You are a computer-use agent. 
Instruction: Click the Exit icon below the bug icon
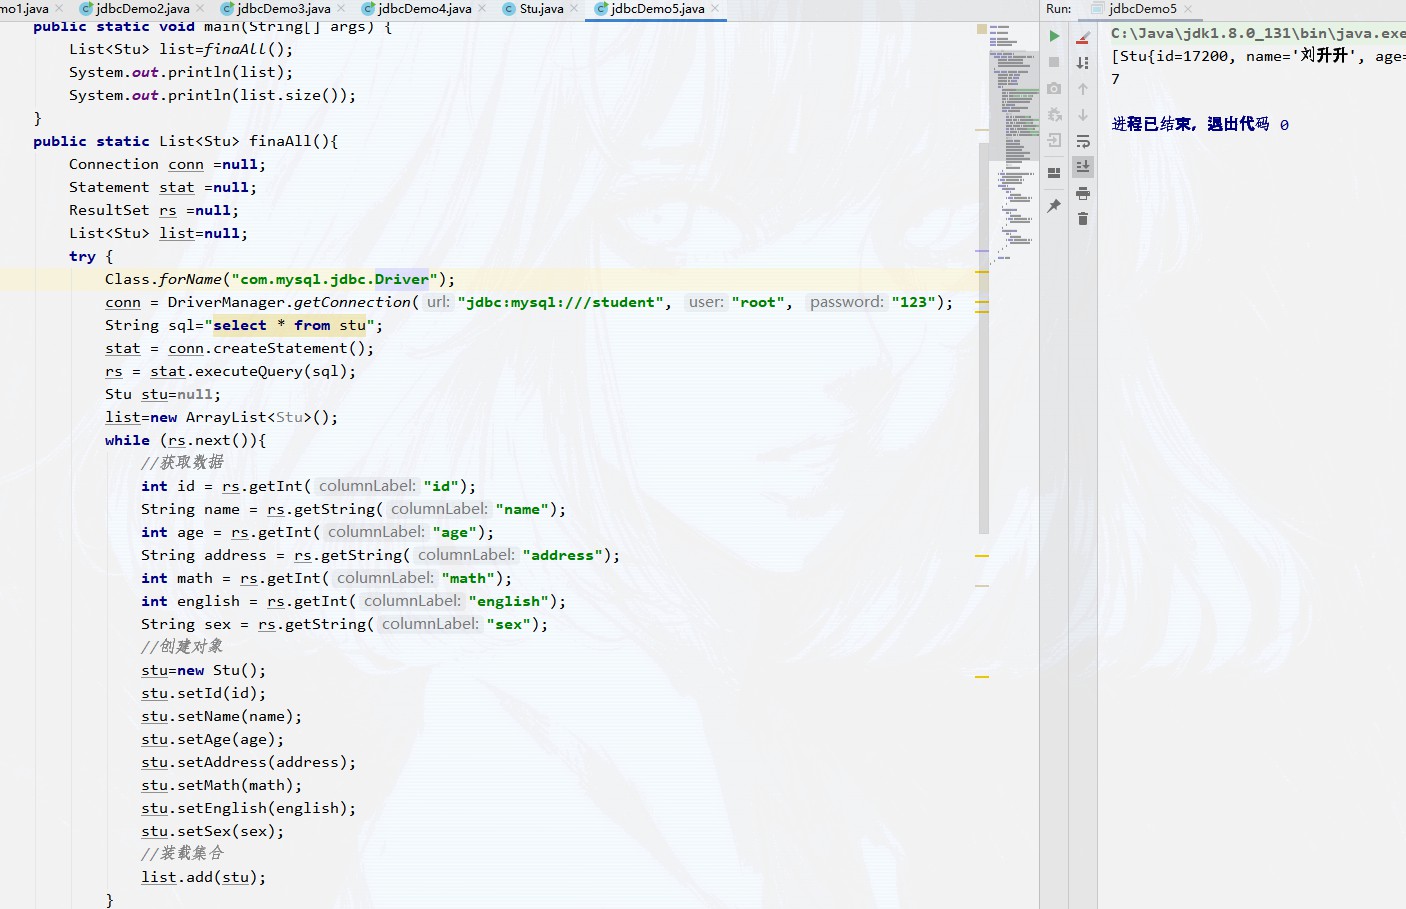1054,140
